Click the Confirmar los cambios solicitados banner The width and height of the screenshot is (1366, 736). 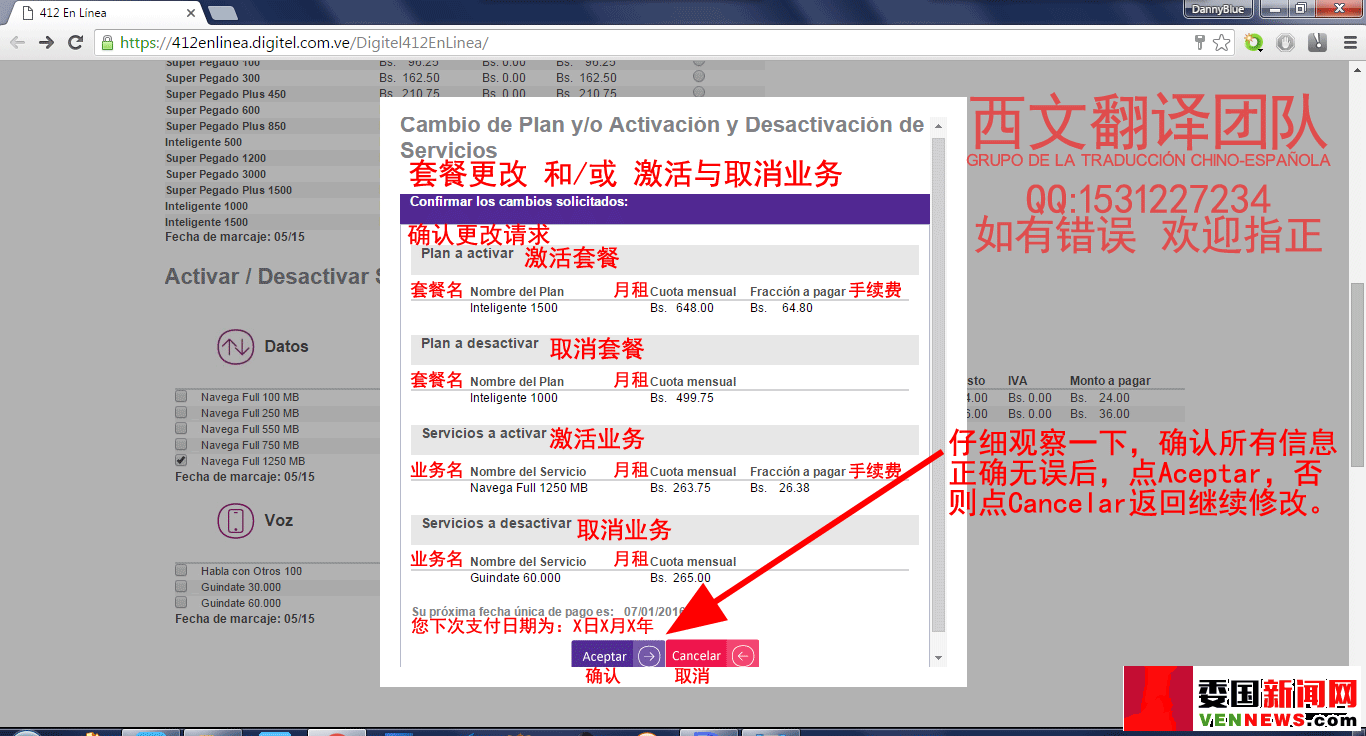(665, 208)
